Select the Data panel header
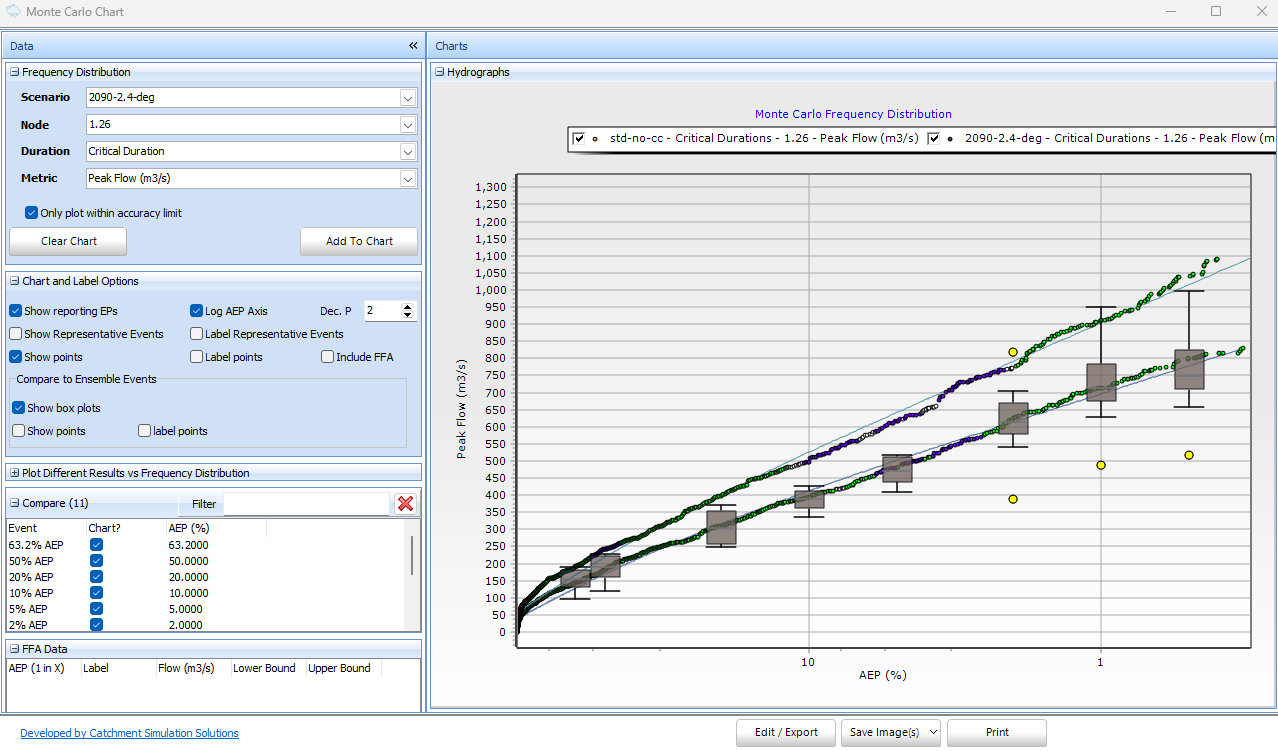This screenshot has width=1278, height=751. [21, 45]
